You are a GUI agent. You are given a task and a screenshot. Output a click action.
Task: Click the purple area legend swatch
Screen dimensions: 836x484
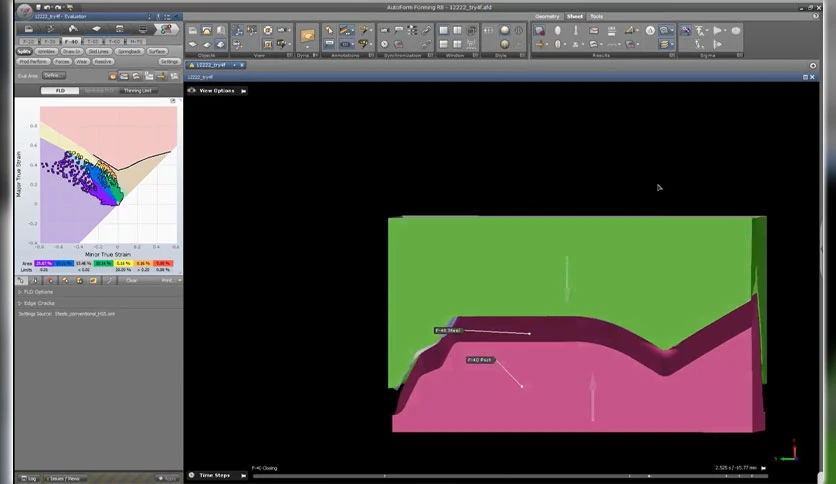44,263
